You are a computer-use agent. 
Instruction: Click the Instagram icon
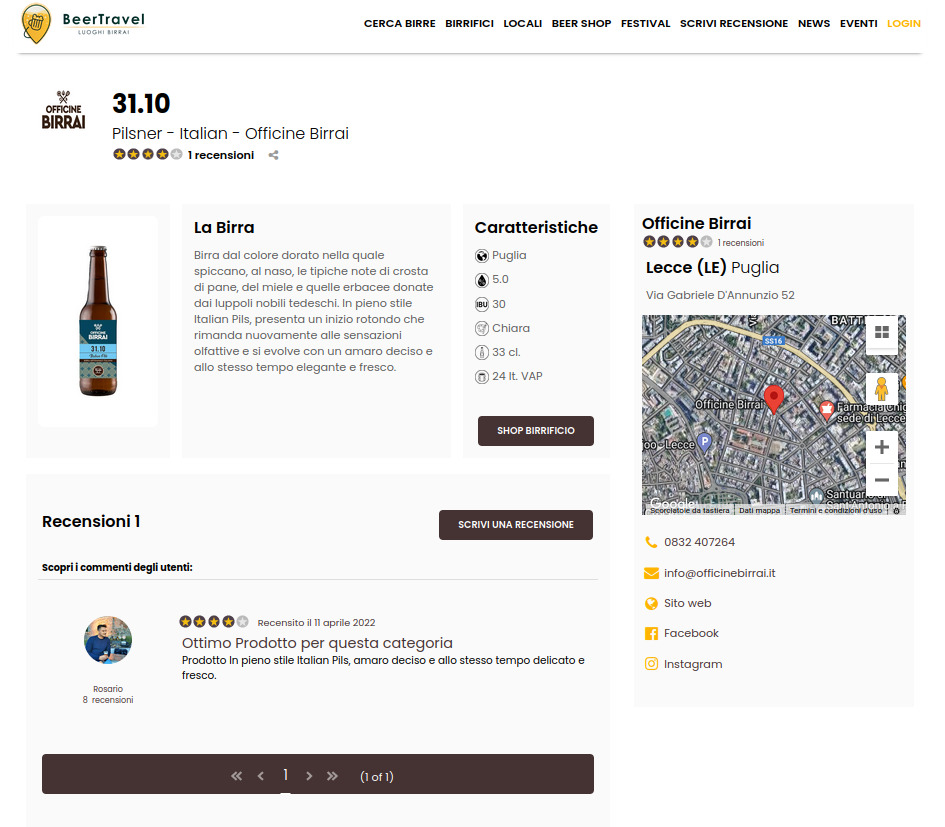pos(651,664)
